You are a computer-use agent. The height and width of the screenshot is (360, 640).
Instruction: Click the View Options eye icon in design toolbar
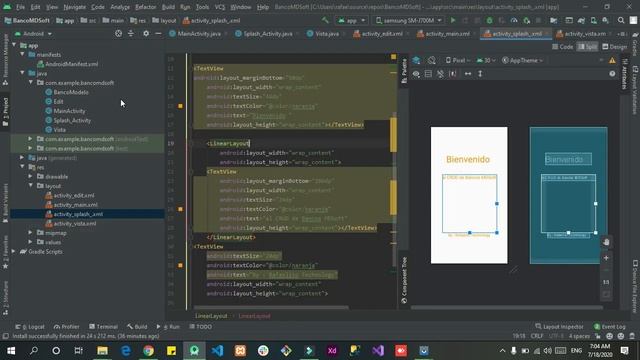416,74
